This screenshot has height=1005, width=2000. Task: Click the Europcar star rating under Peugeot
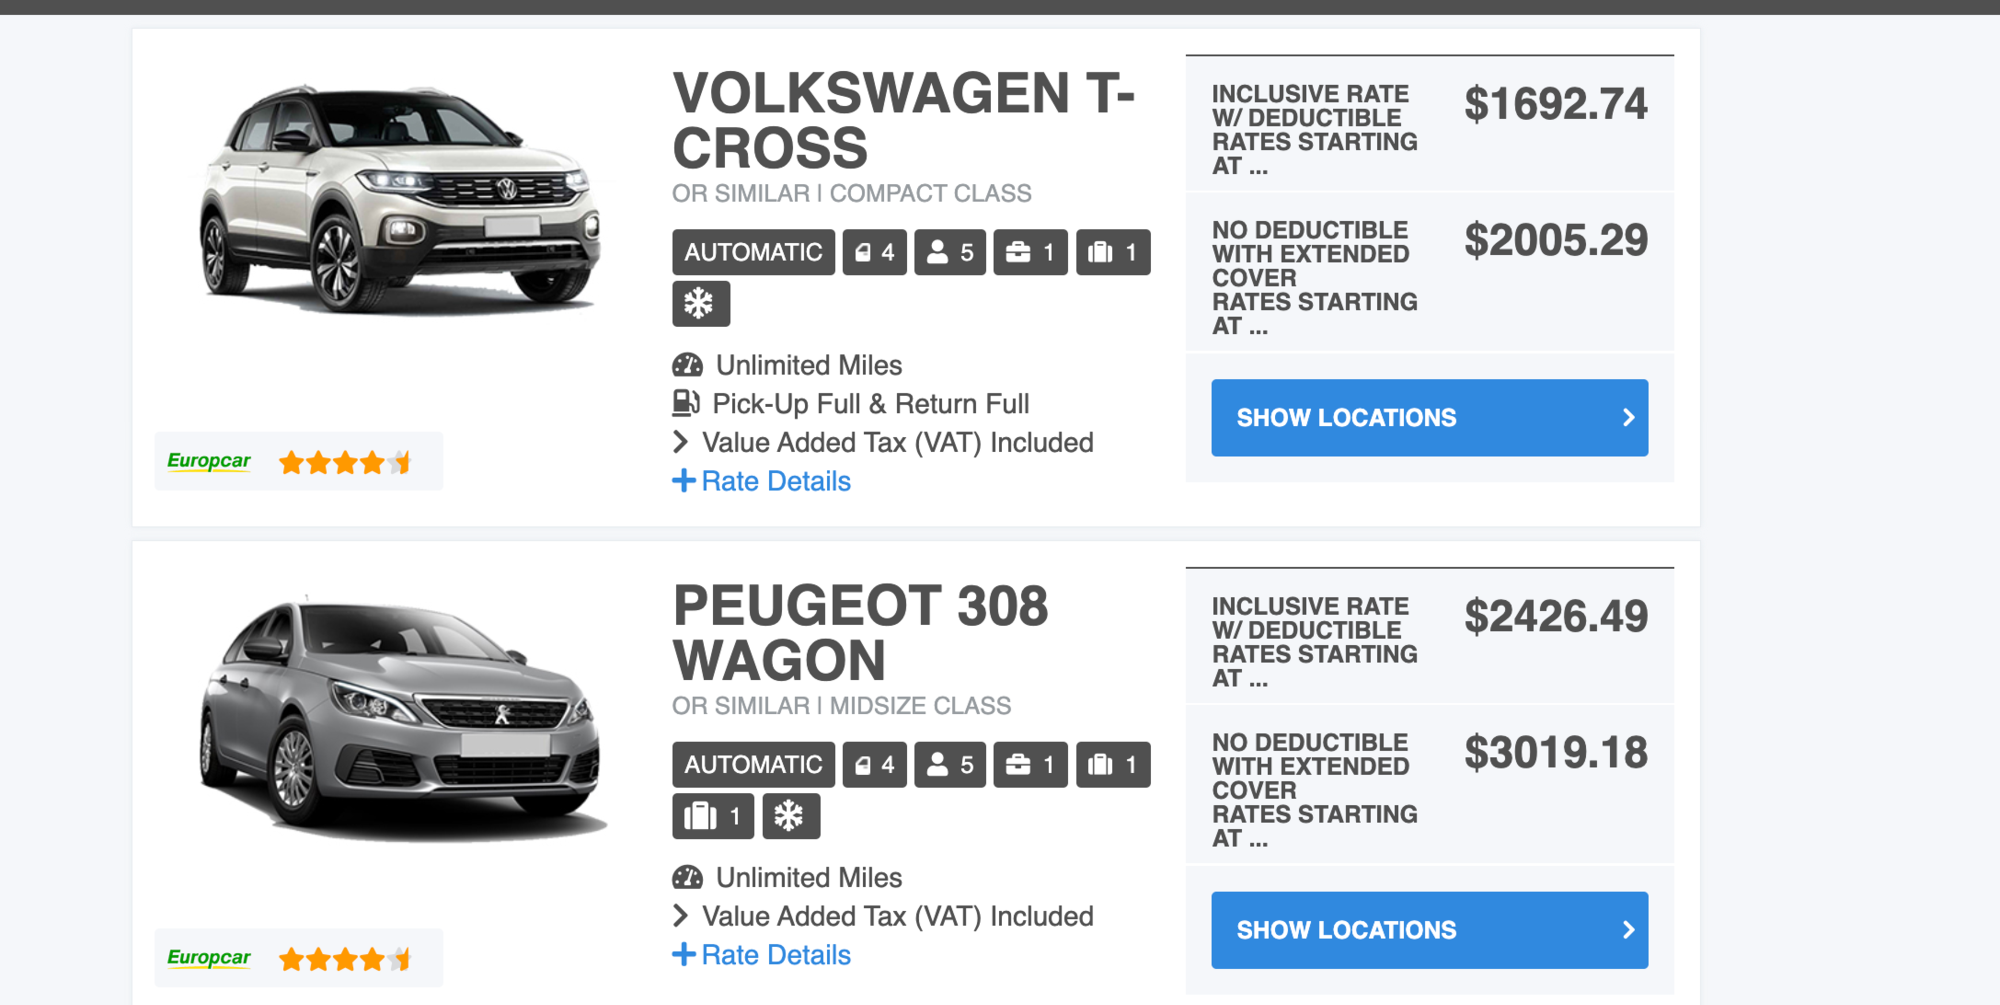345,960
